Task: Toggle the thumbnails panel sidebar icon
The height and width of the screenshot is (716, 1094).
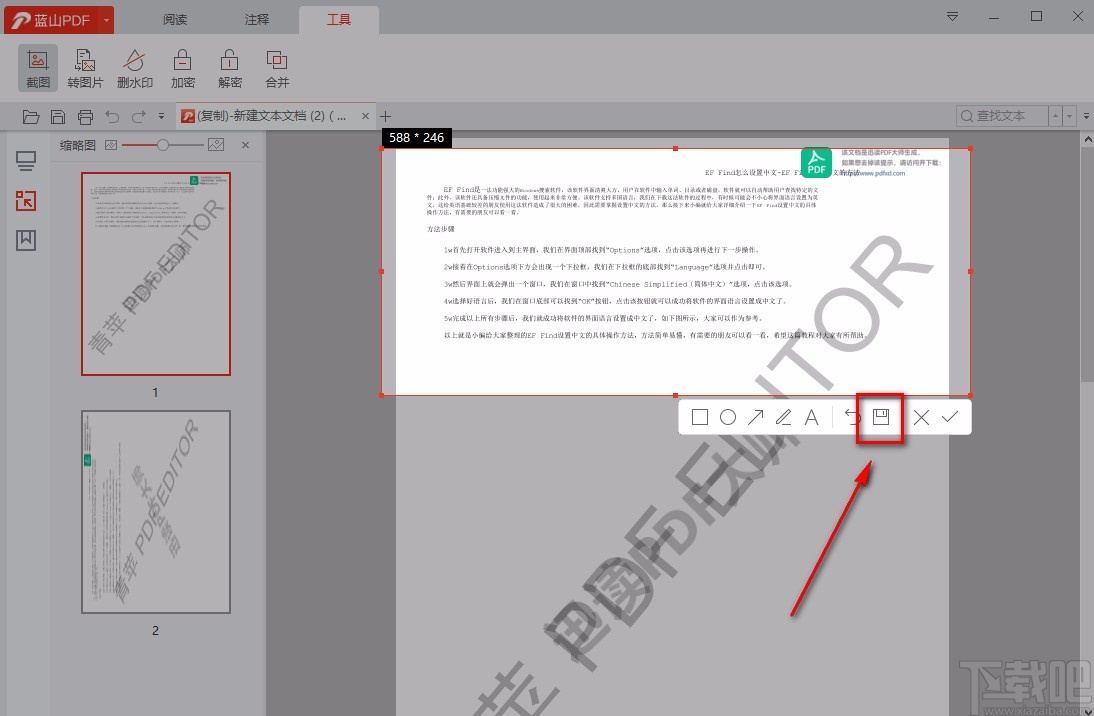Action: point(26,201)
